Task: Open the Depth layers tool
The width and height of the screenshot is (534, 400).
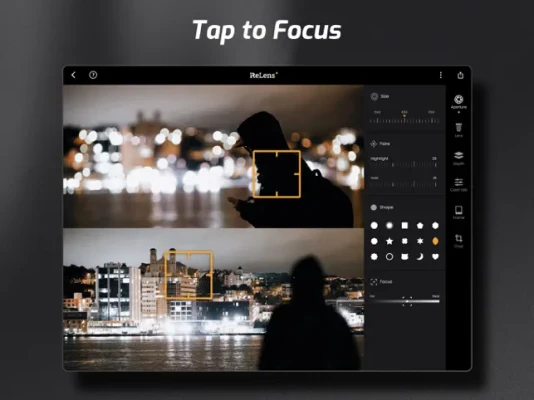Action: pos(458,158)
